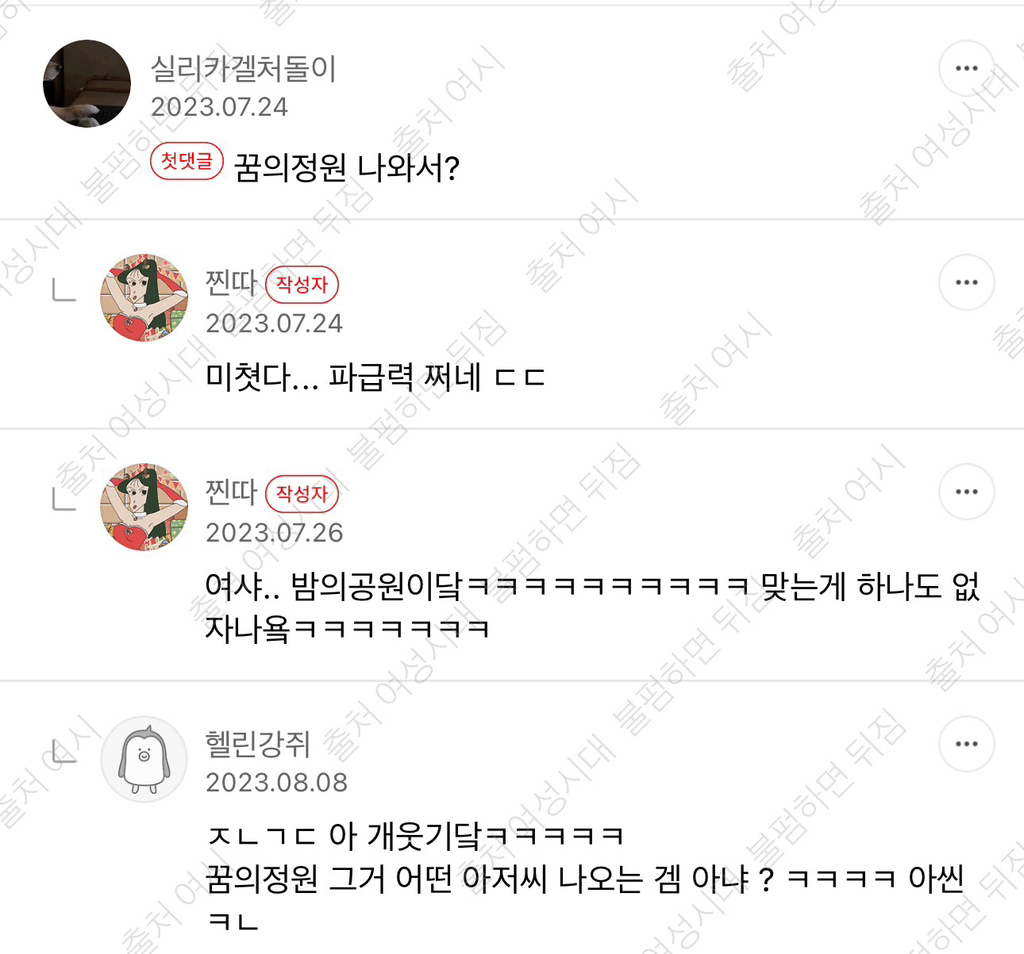
Task: Select the reply arrow icon beside 헬린강쥐's comment
Action: [x=64, y=752]
